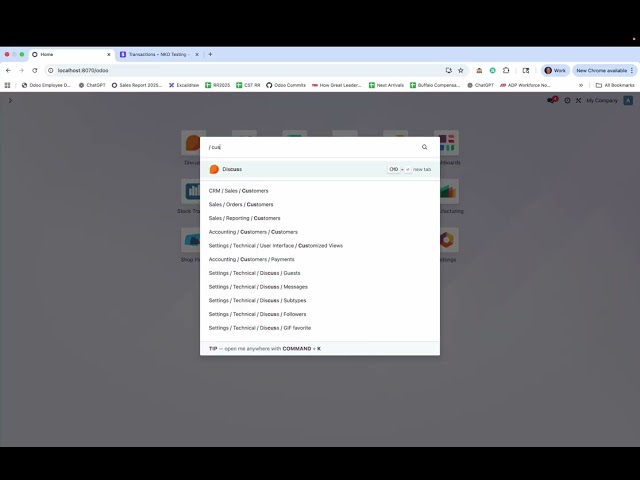Open How Great Leader... bookmark
Viewport: 640px width, 480px height.
tap(337, 85)
